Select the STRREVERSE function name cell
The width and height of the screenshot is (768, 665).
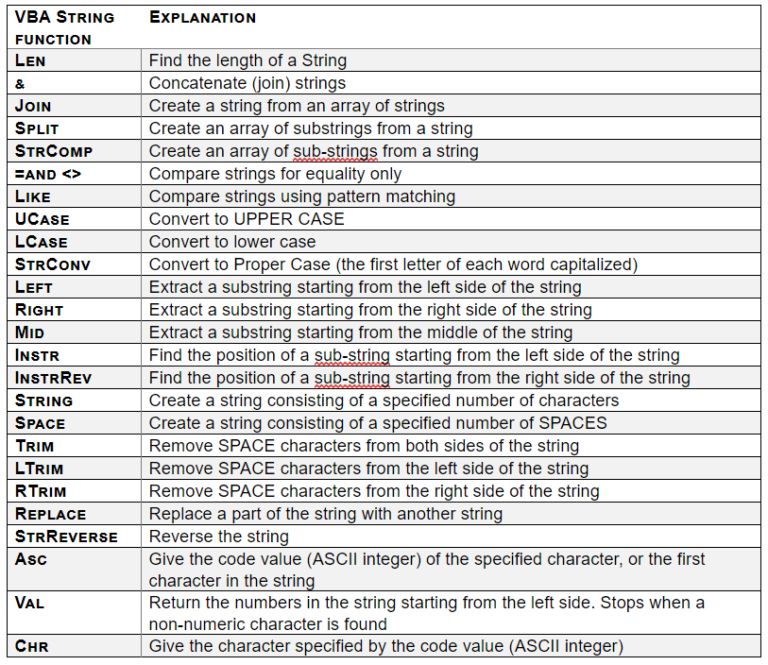coord(67,537)
